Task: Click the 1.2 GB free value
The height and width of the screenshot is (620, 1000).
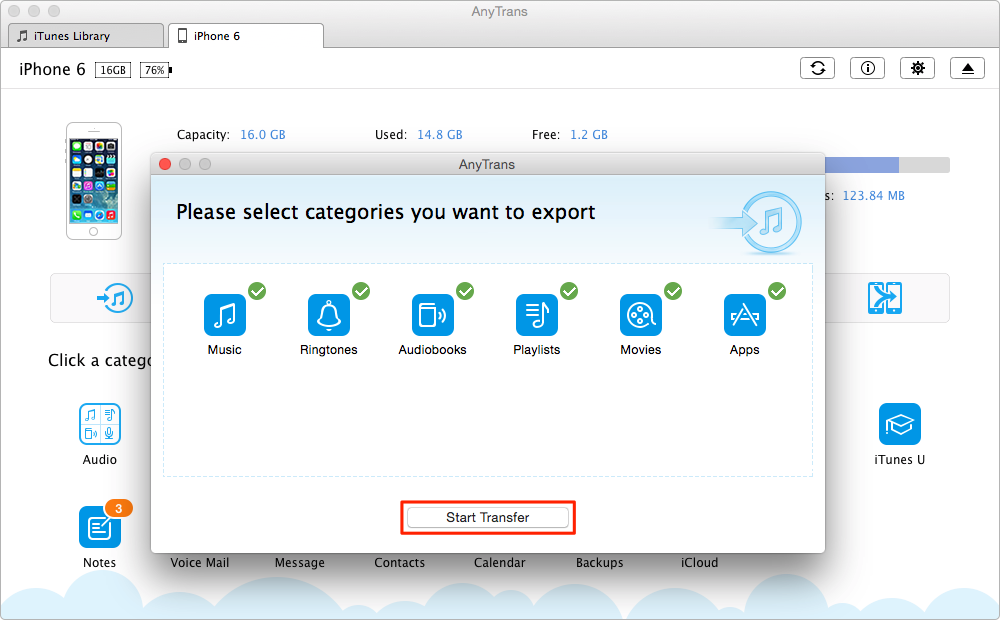Action: point(589,135)
